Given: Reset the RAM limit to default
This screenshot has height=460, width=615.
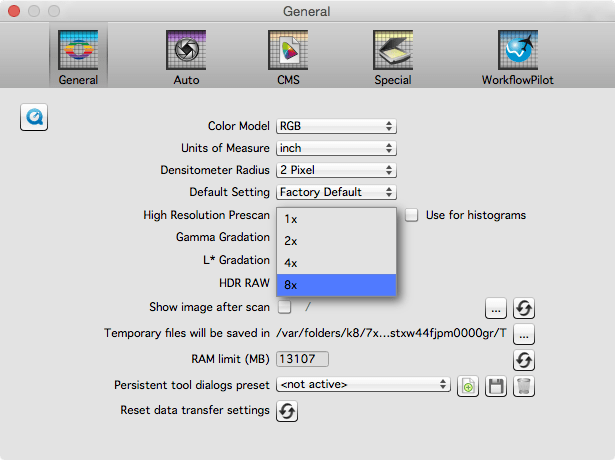Looking at the screenshot, I should pyautogui.click(x=524, y=359).
